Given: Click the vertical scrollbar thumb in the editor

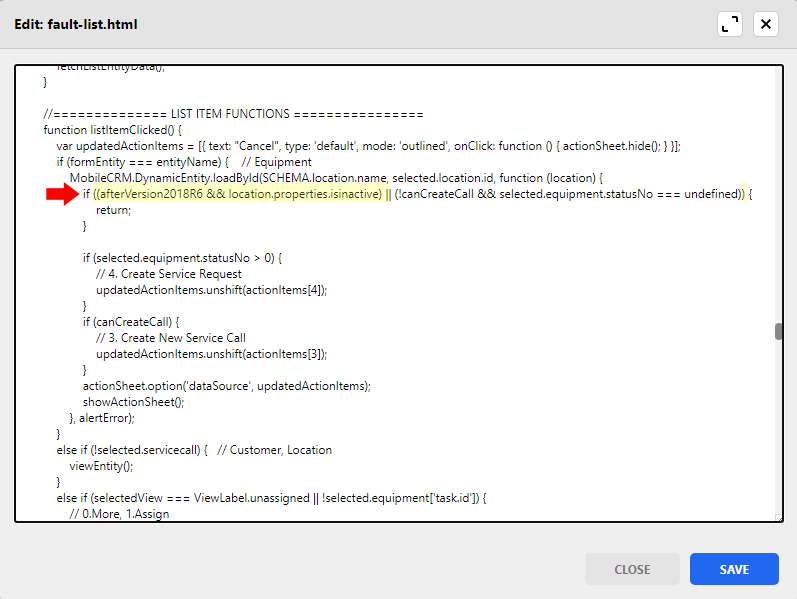Looking at the screenshot, I should 778,332.
